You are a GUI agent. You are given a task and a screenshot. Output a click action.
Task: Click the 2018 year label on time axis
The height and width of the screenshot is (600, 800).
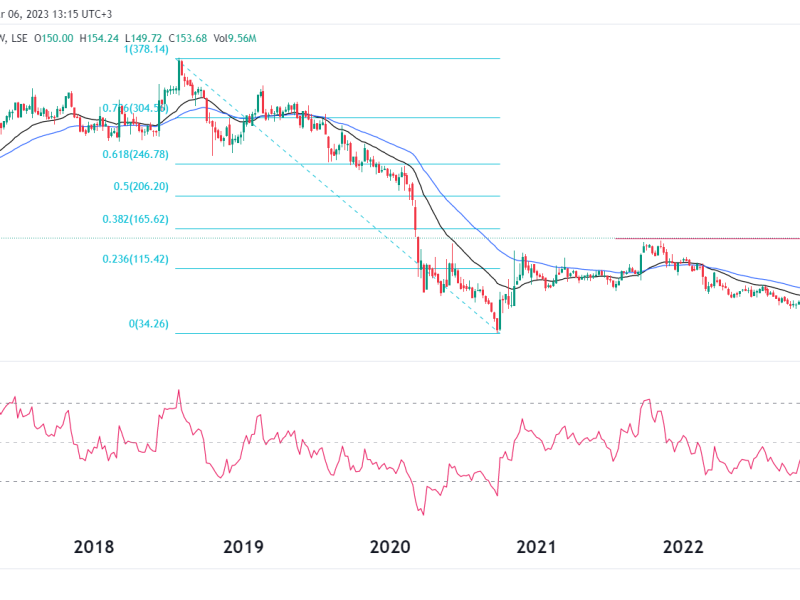tap(94, 547)
